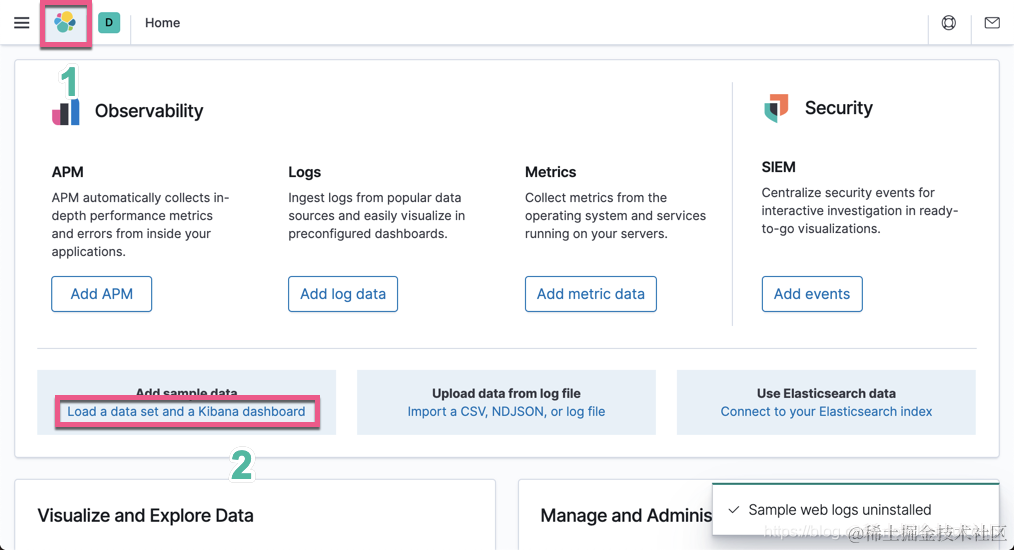Viewport: 1014px width, 550px height.
Task: Click the SIEM heading
Action: 779,167
